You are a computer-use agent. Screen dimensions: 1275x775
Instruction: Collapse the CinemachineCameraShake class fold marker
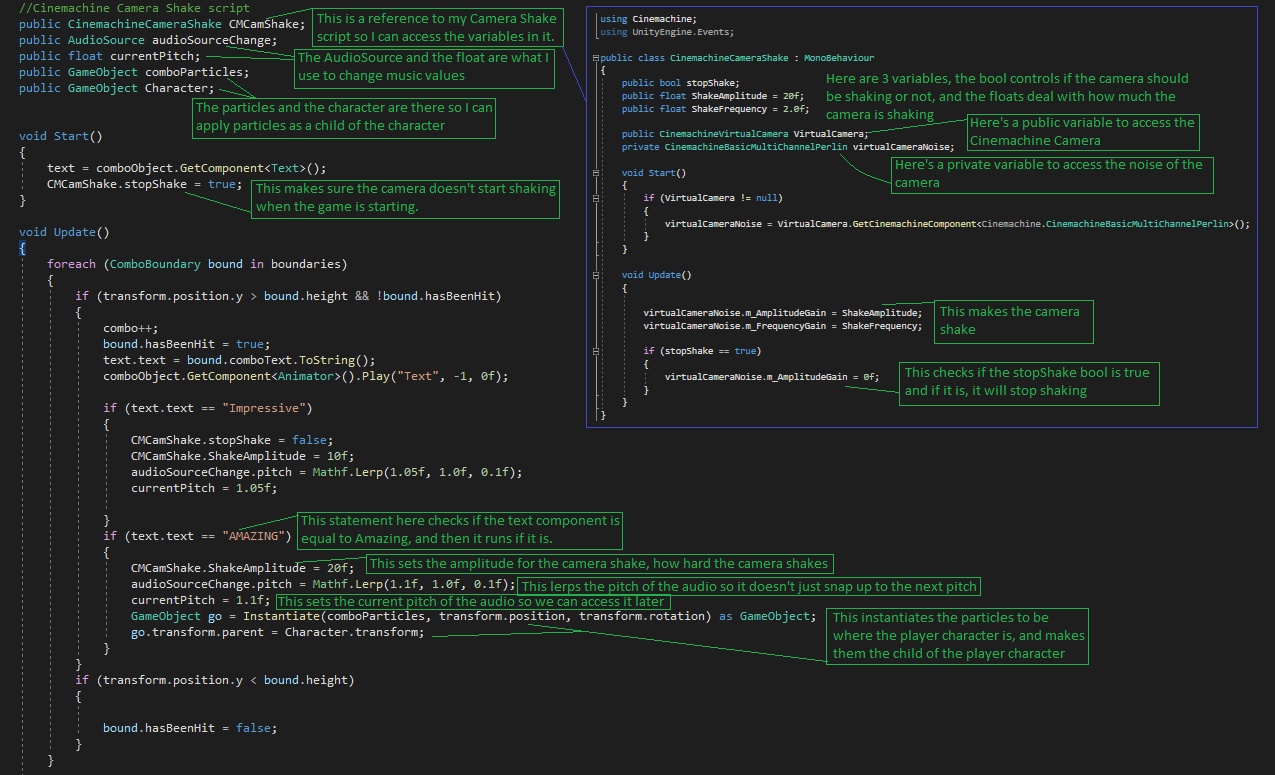point(596,59)
